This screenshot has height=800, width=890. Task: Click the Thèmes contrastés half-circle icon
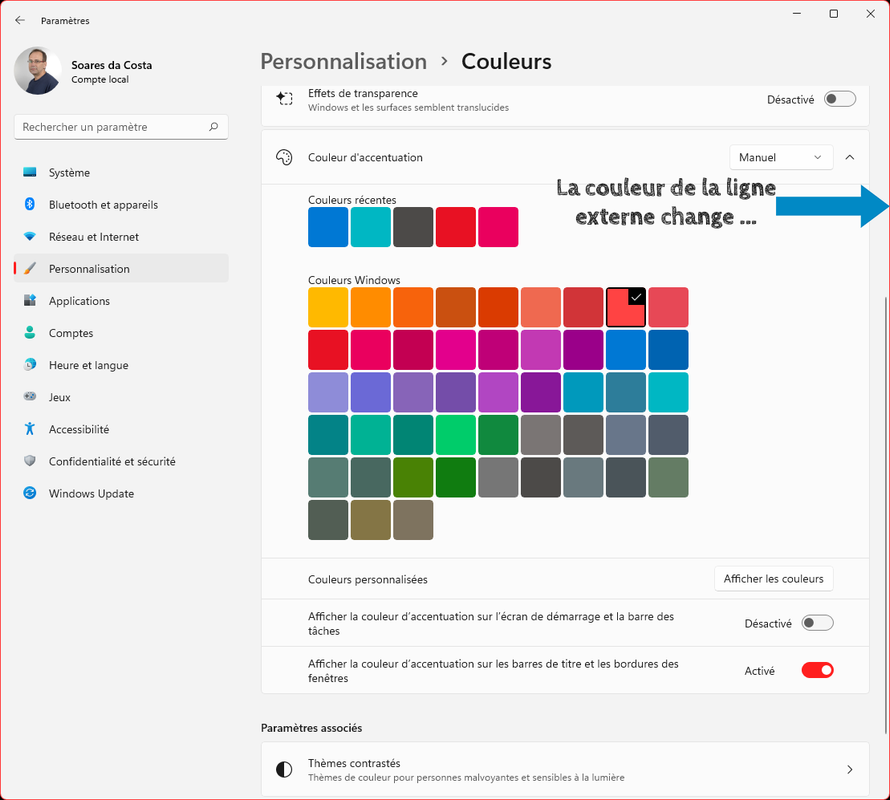click(284, 769)
